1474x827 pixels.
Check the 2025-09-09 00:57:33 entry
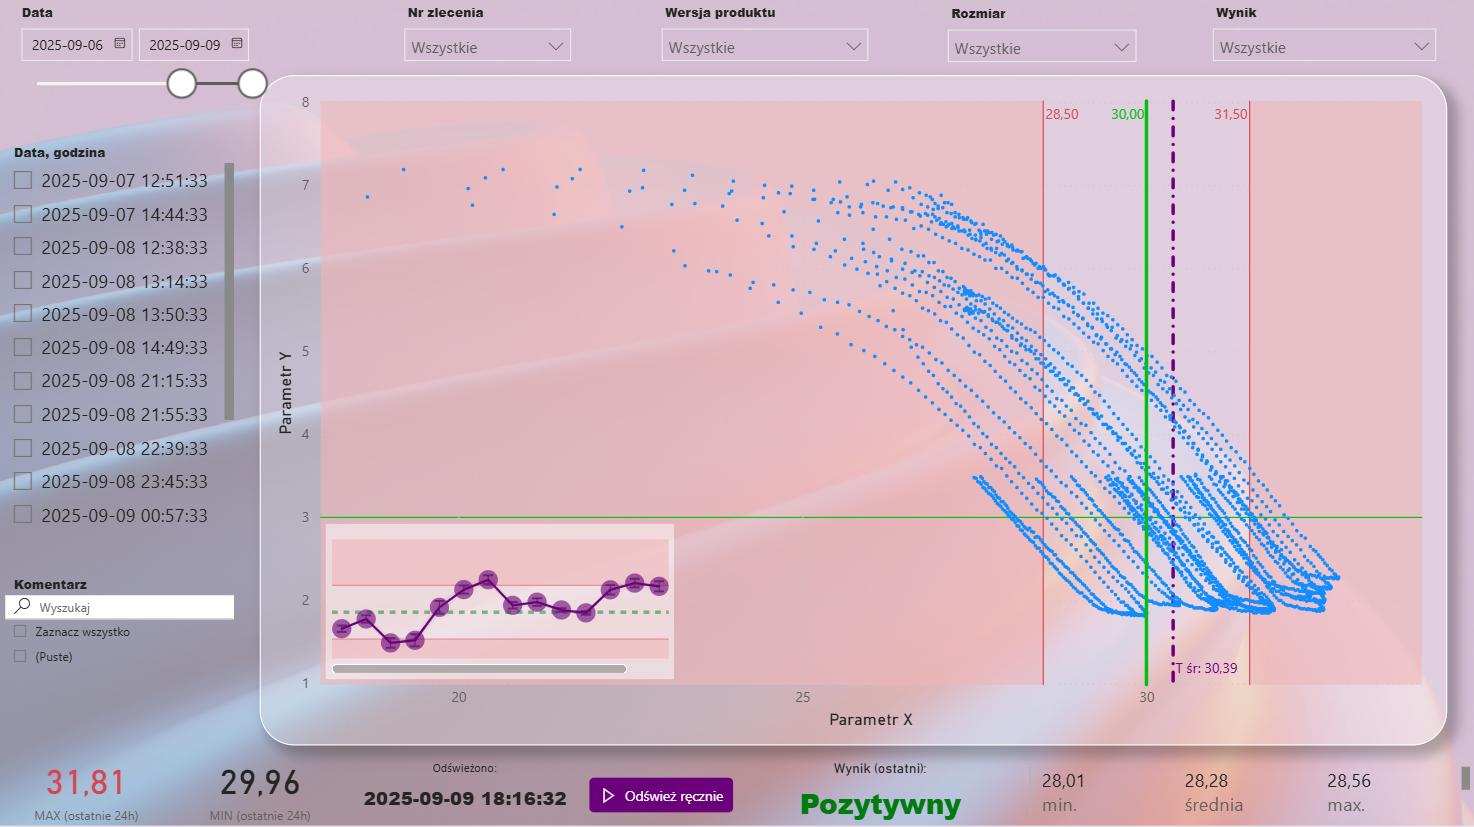[x=23, y=515]
